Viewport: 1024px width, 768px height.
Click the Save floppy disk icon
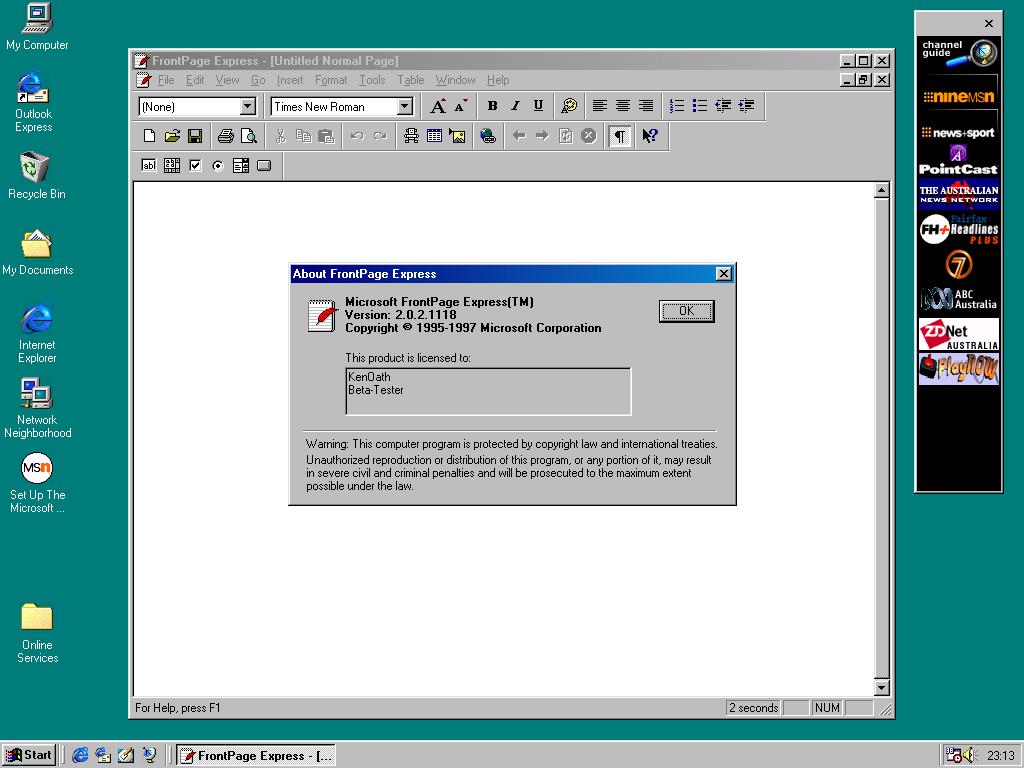[195, 136]
